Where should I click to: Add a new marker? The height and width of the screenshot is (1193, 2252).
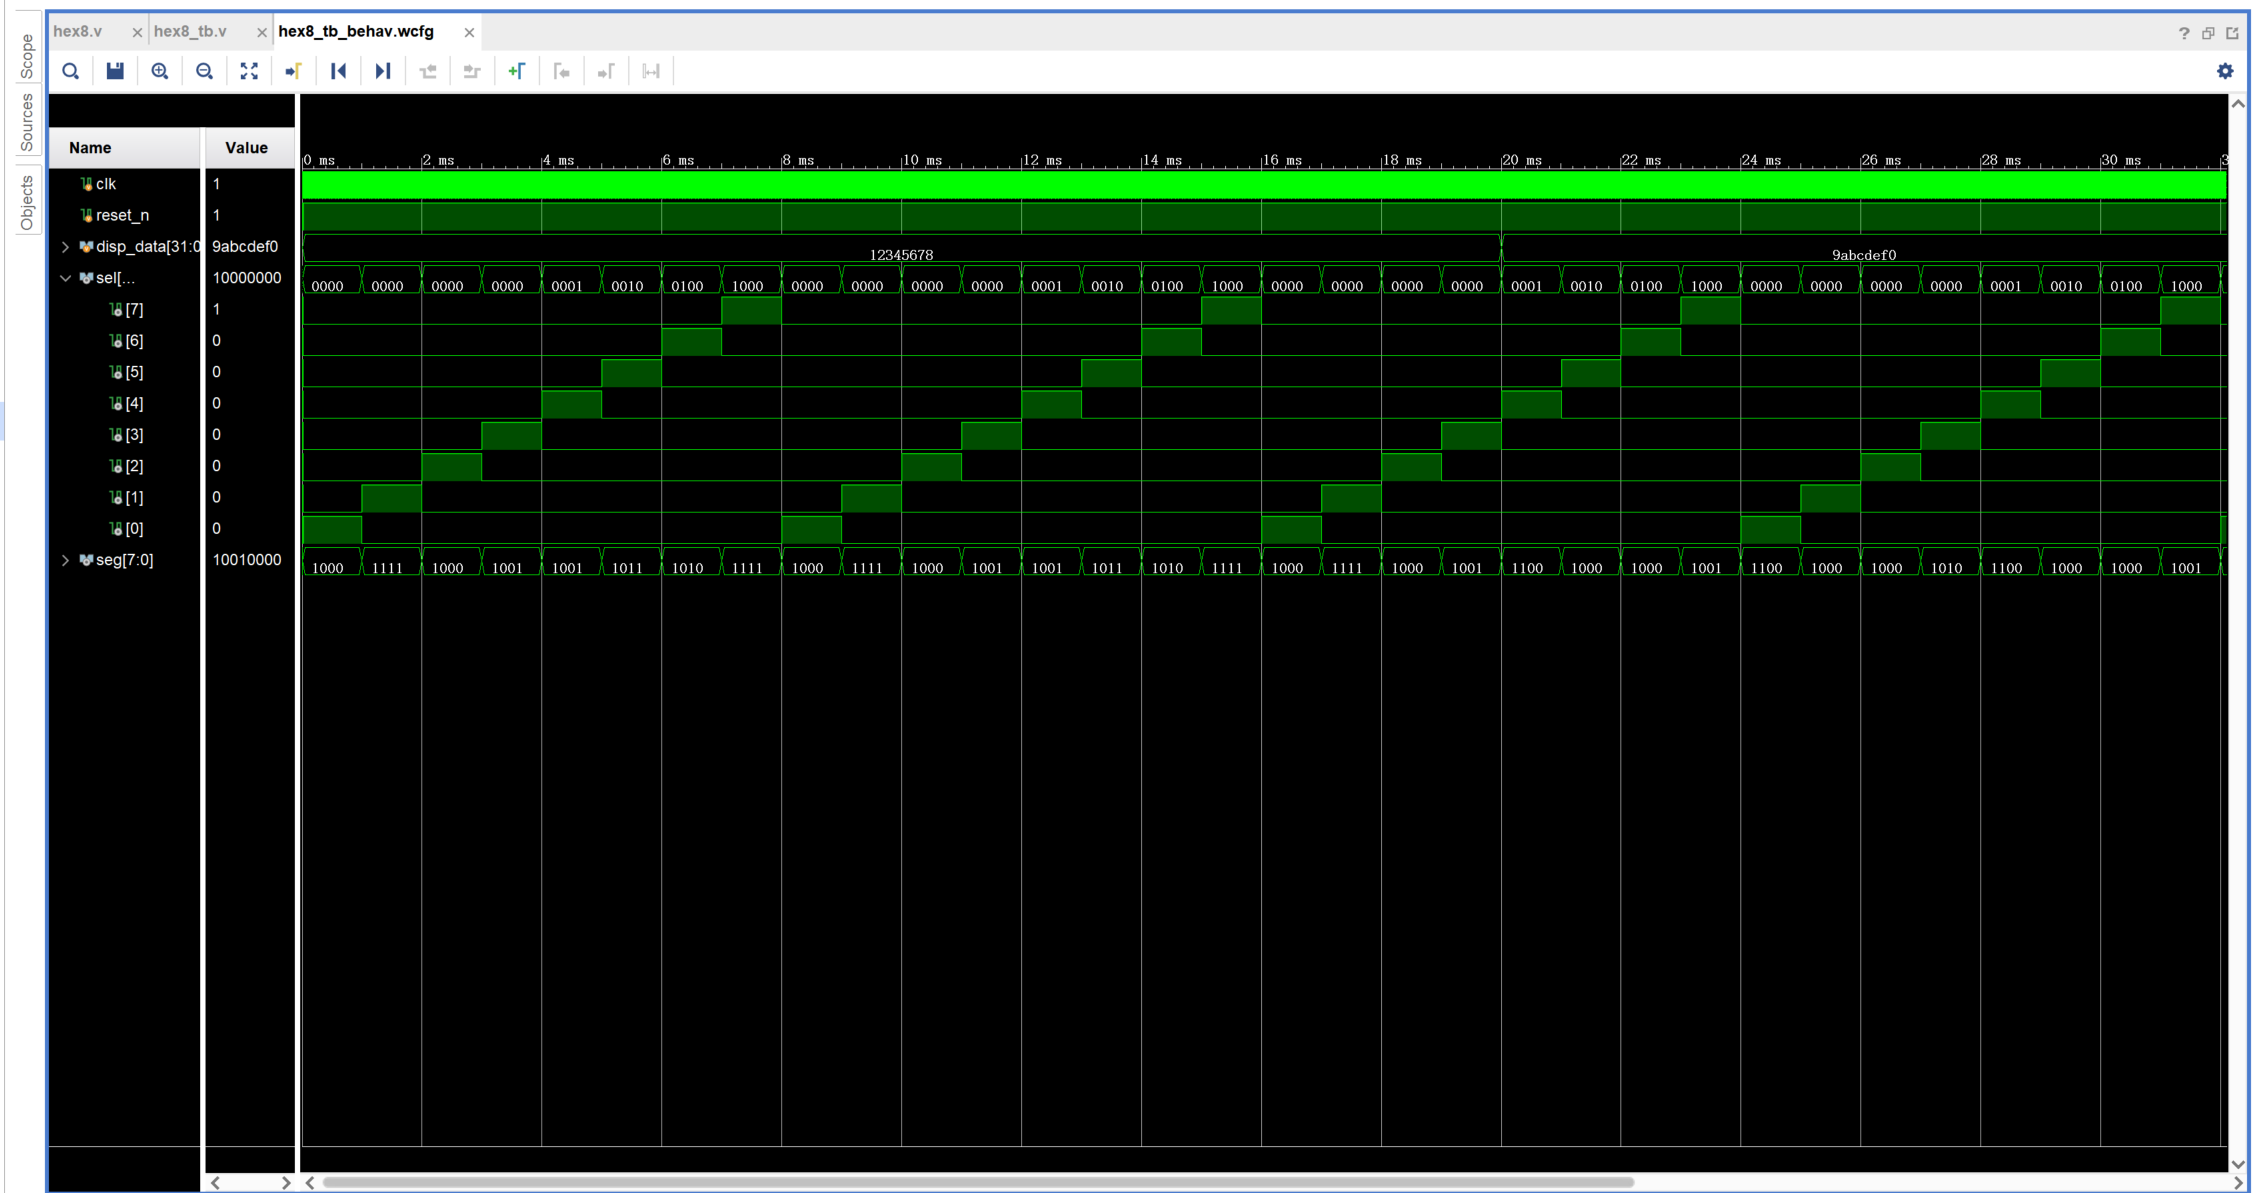point(516,71)
